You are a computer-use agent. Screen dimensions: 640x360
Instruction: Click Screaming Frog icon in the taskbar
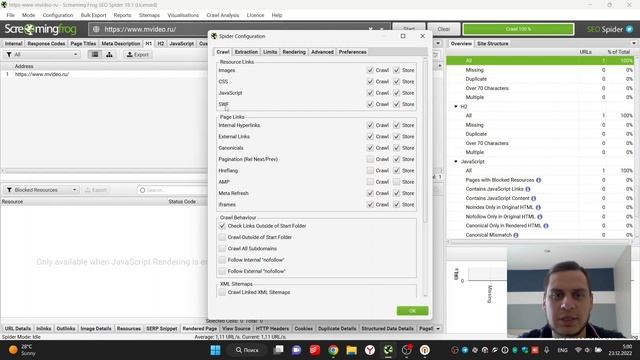click(388, 350)
